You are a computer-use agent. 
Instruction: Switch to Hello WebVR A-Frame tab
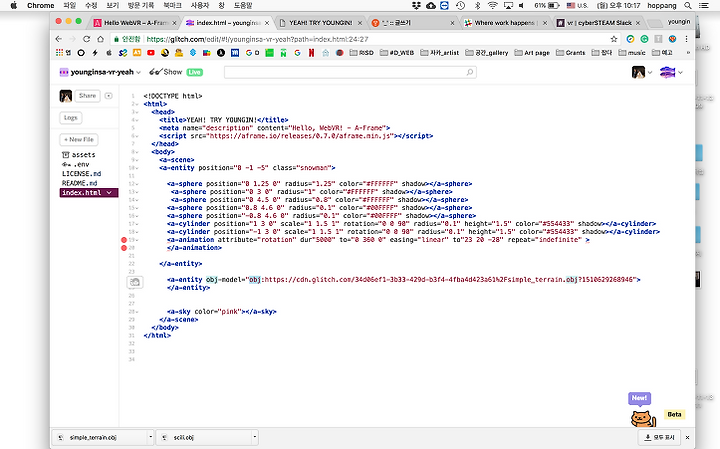(135, 22)
